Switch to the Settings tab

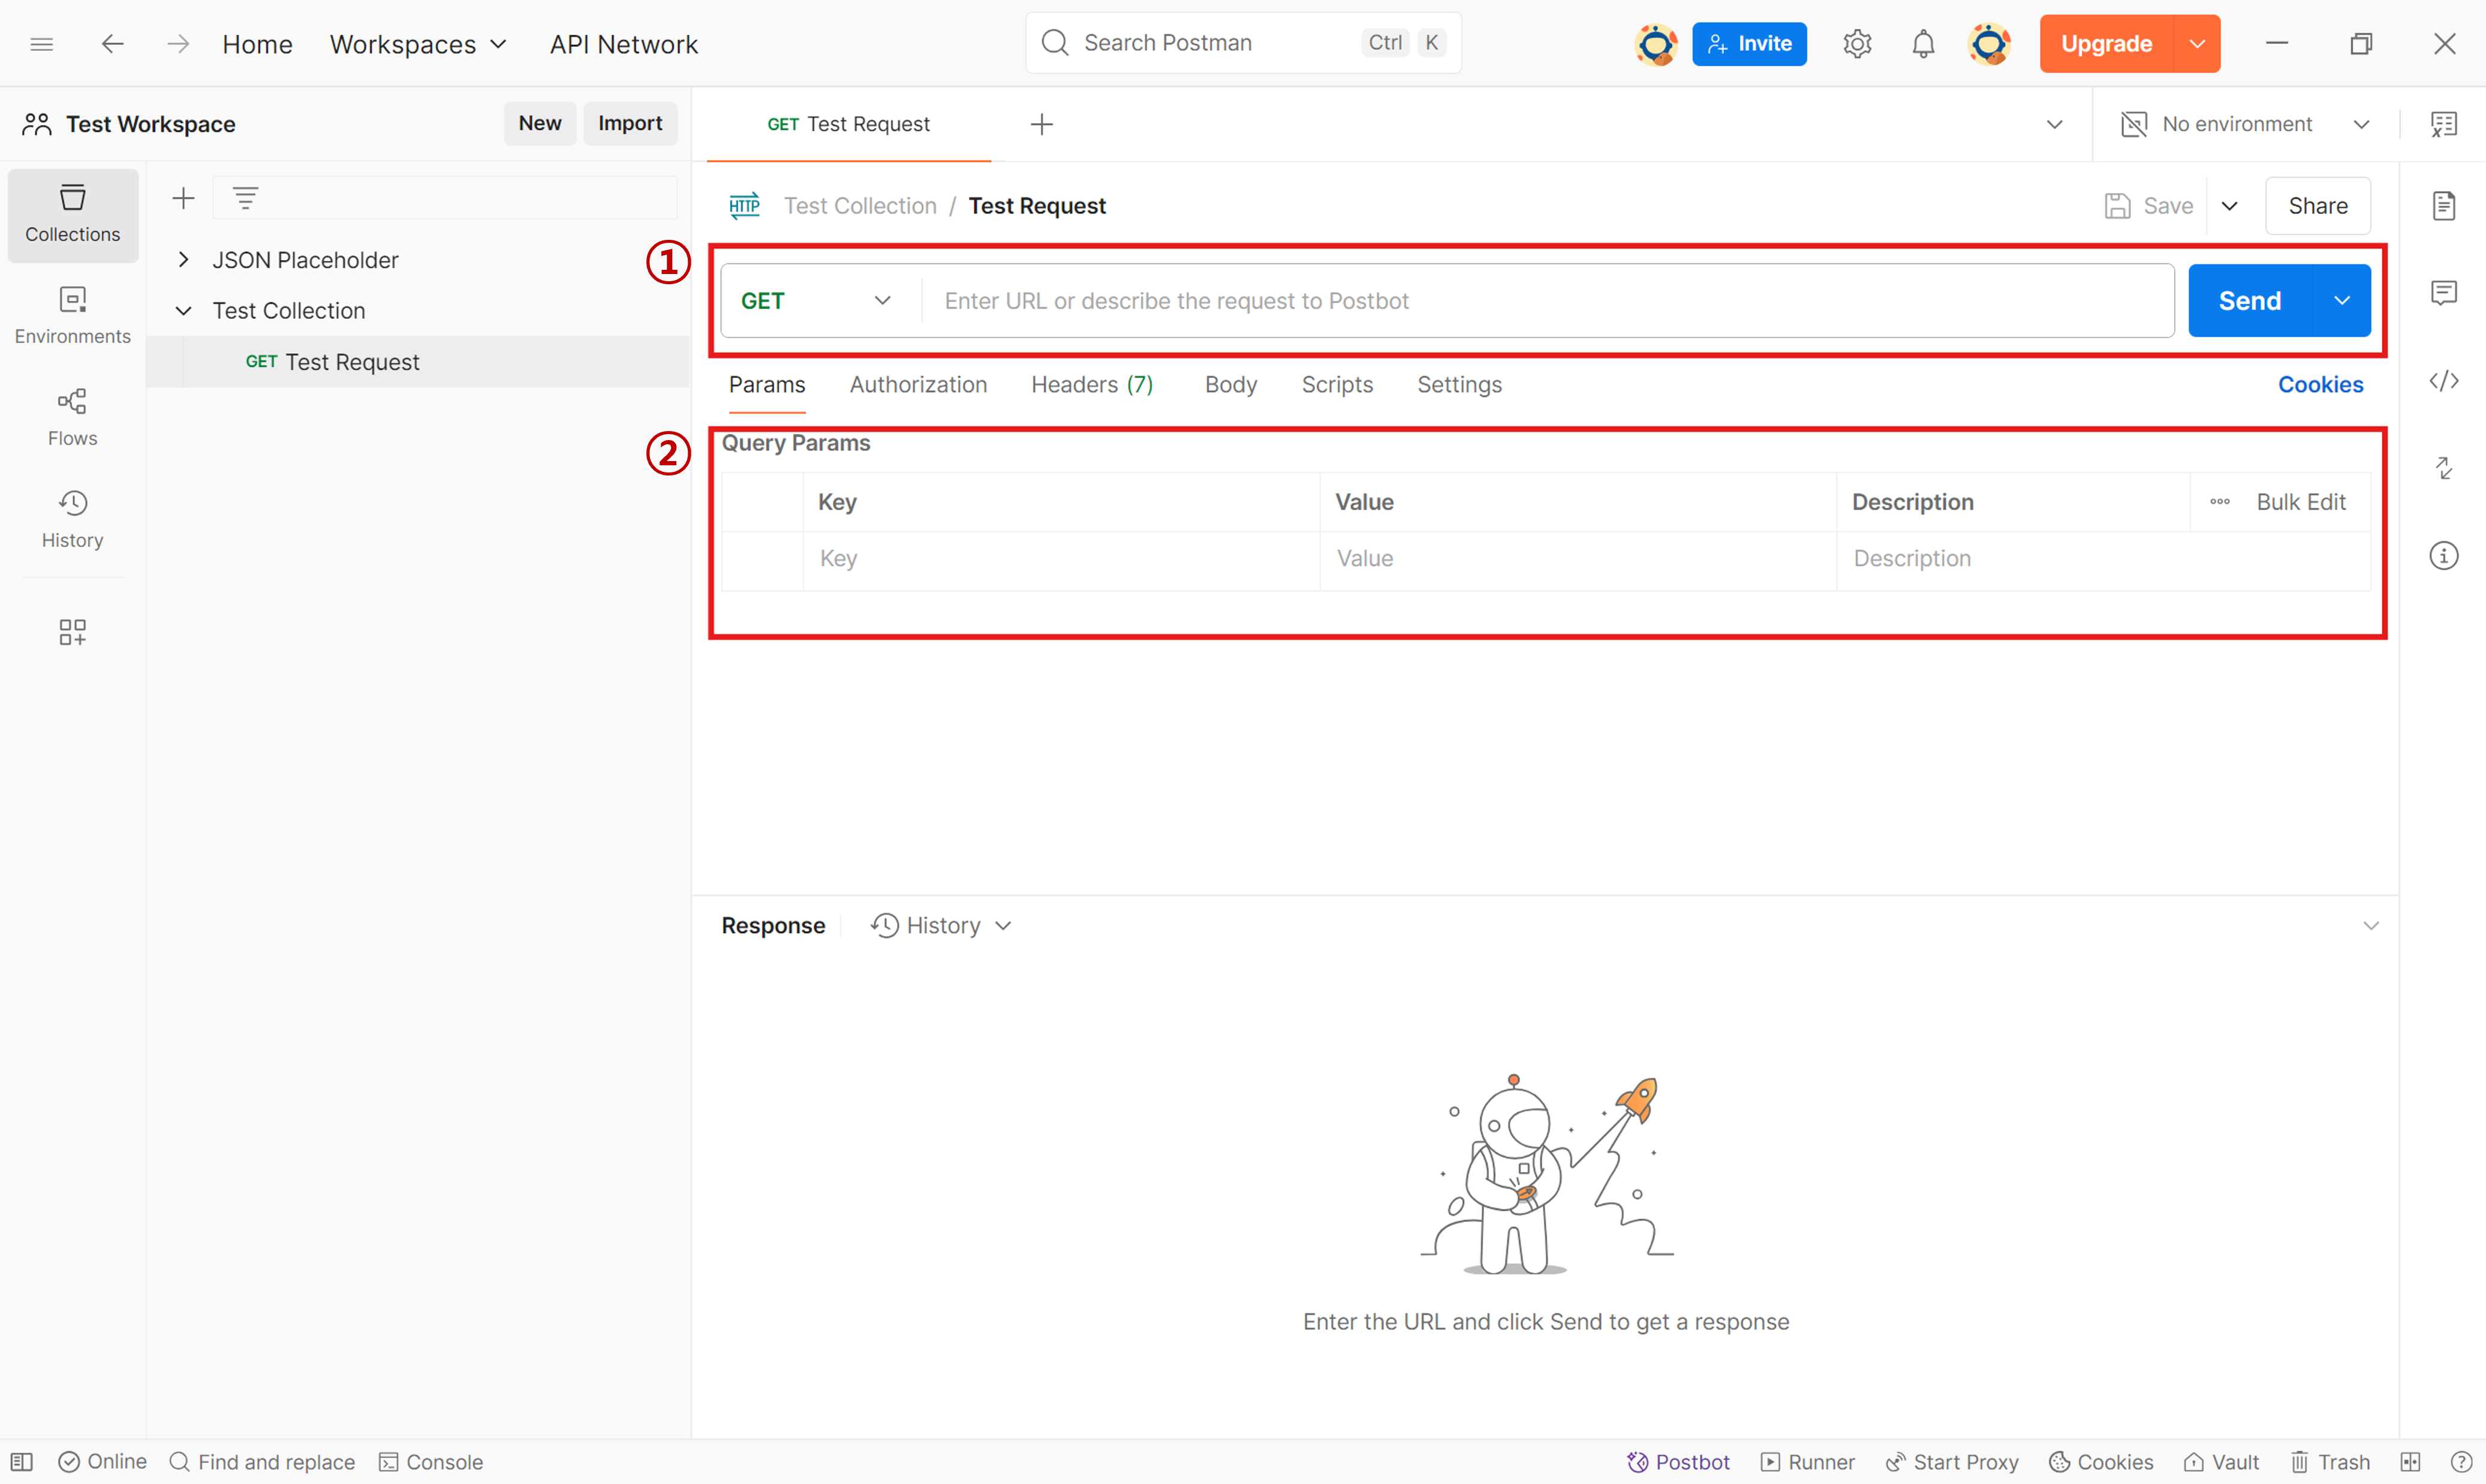(1459, 385)
